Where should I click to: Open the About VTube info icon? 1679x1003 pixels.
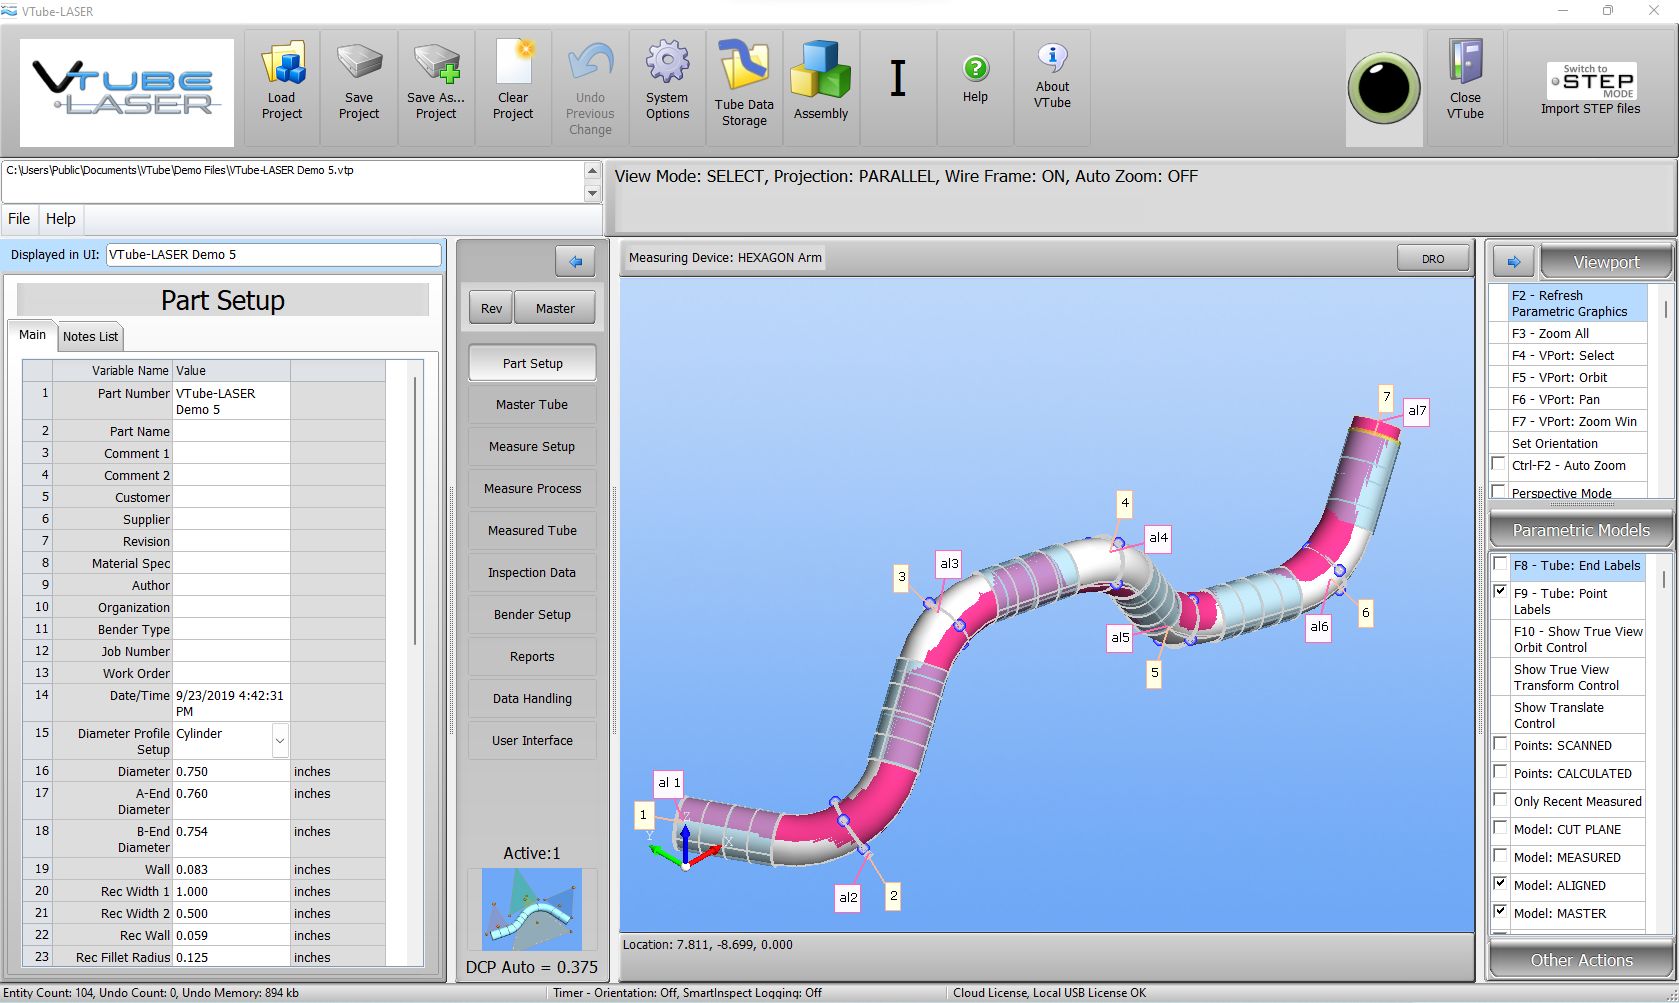tap(1052, 58)
